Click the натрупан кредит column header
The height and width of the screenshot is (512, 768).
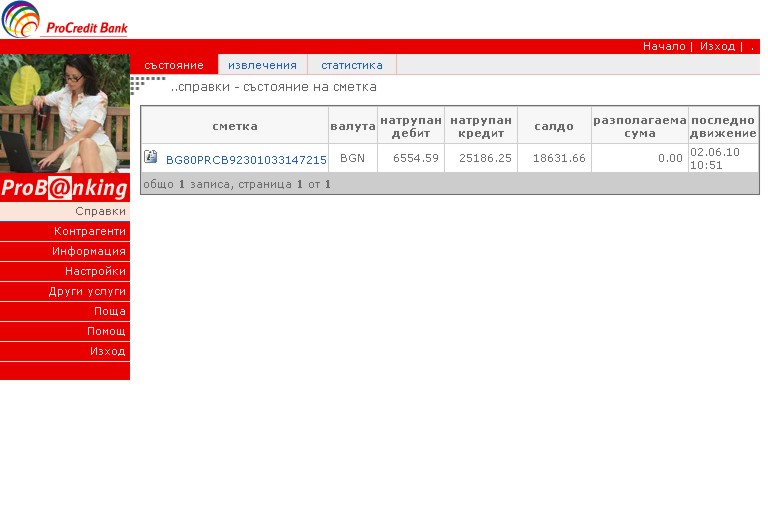[481, 125]
